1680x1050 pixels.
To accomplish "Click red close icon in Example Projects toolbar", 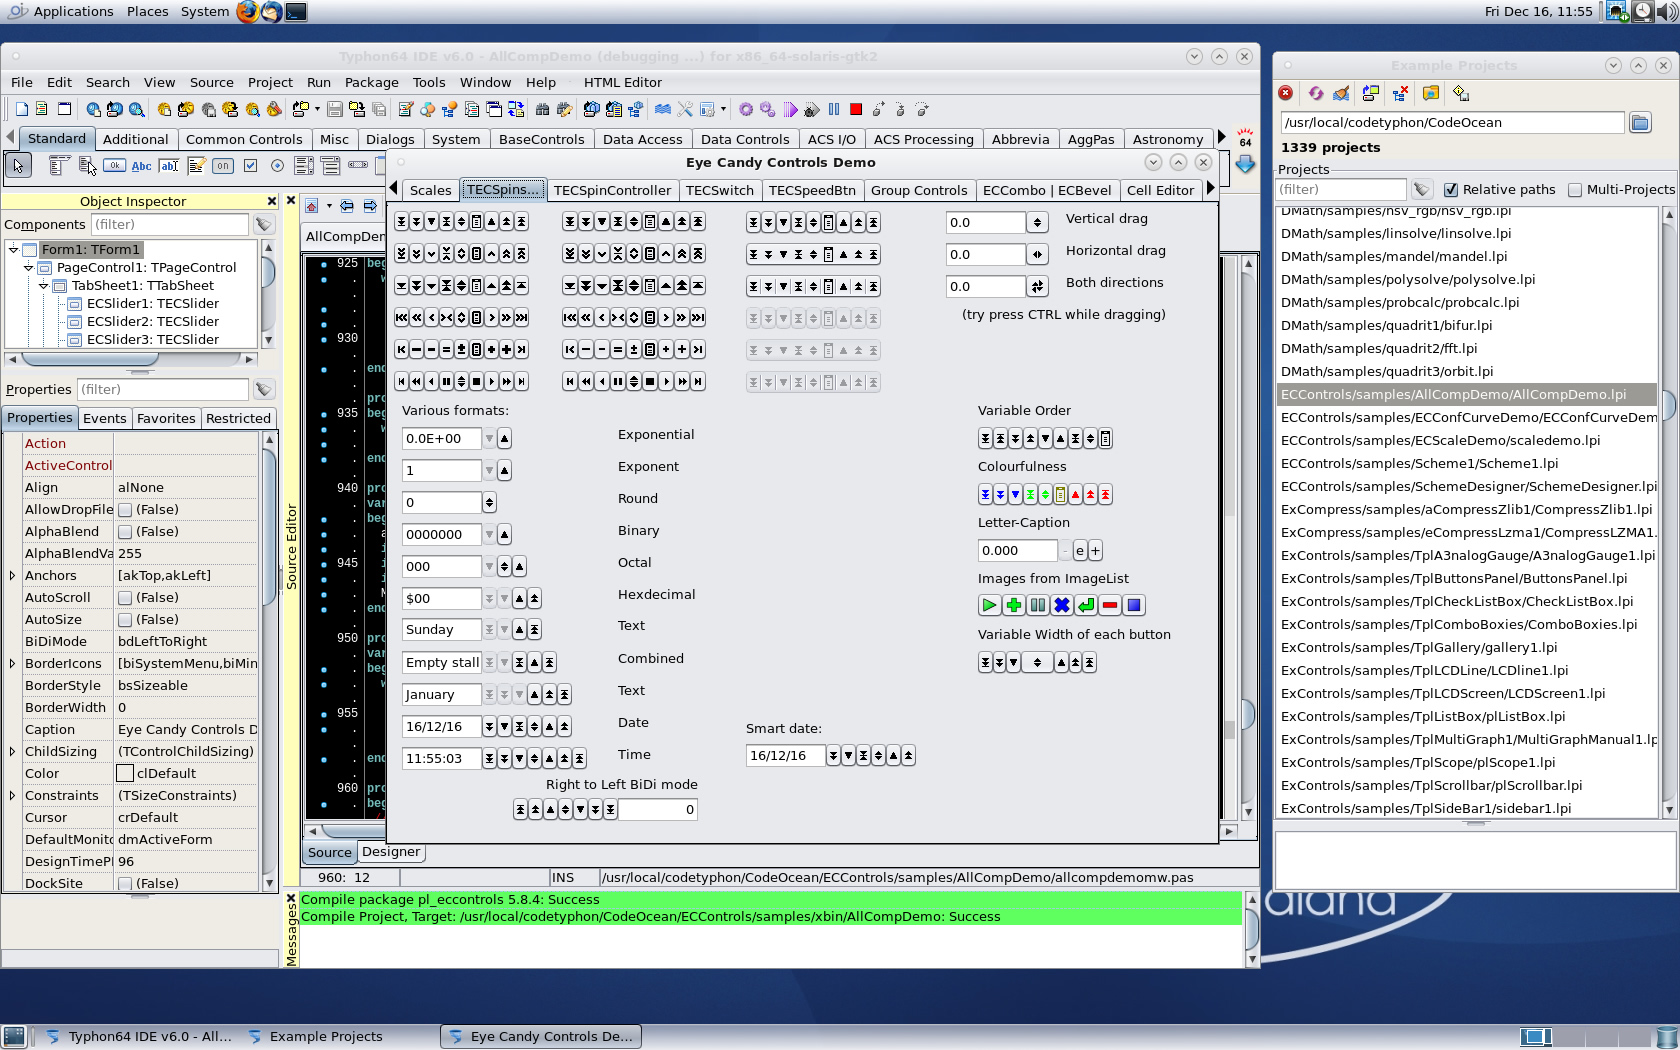I will click(x=1286, y=93).
